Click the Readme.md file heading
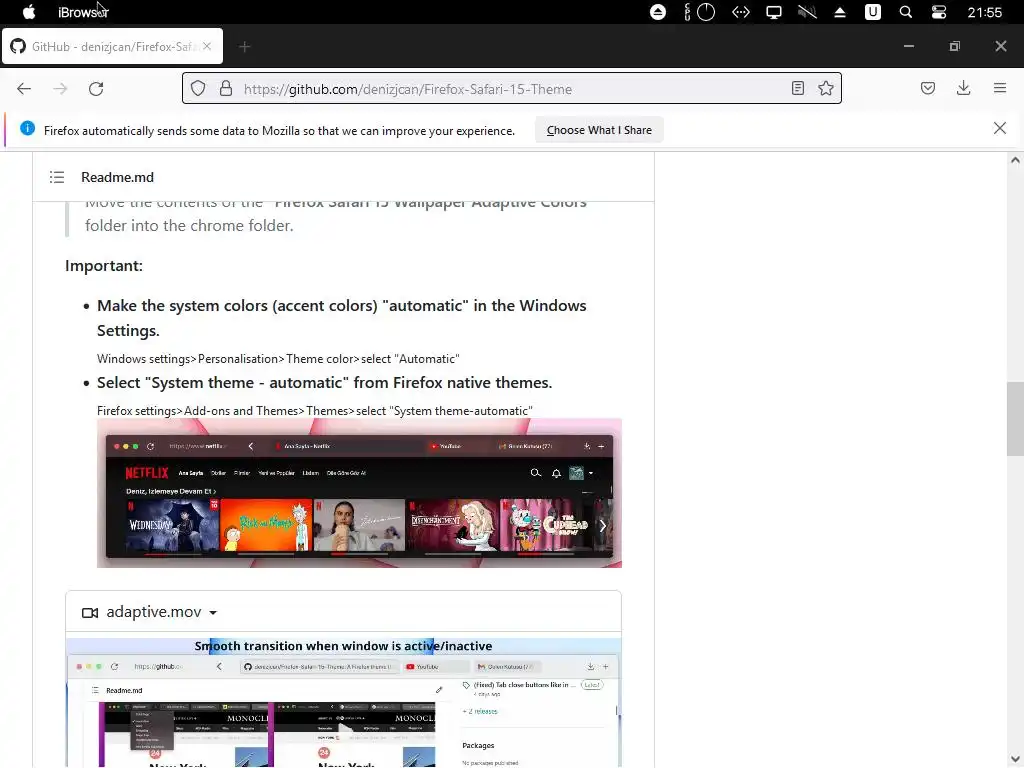Viewport: 1024px width, 768px height. [118, 177]
